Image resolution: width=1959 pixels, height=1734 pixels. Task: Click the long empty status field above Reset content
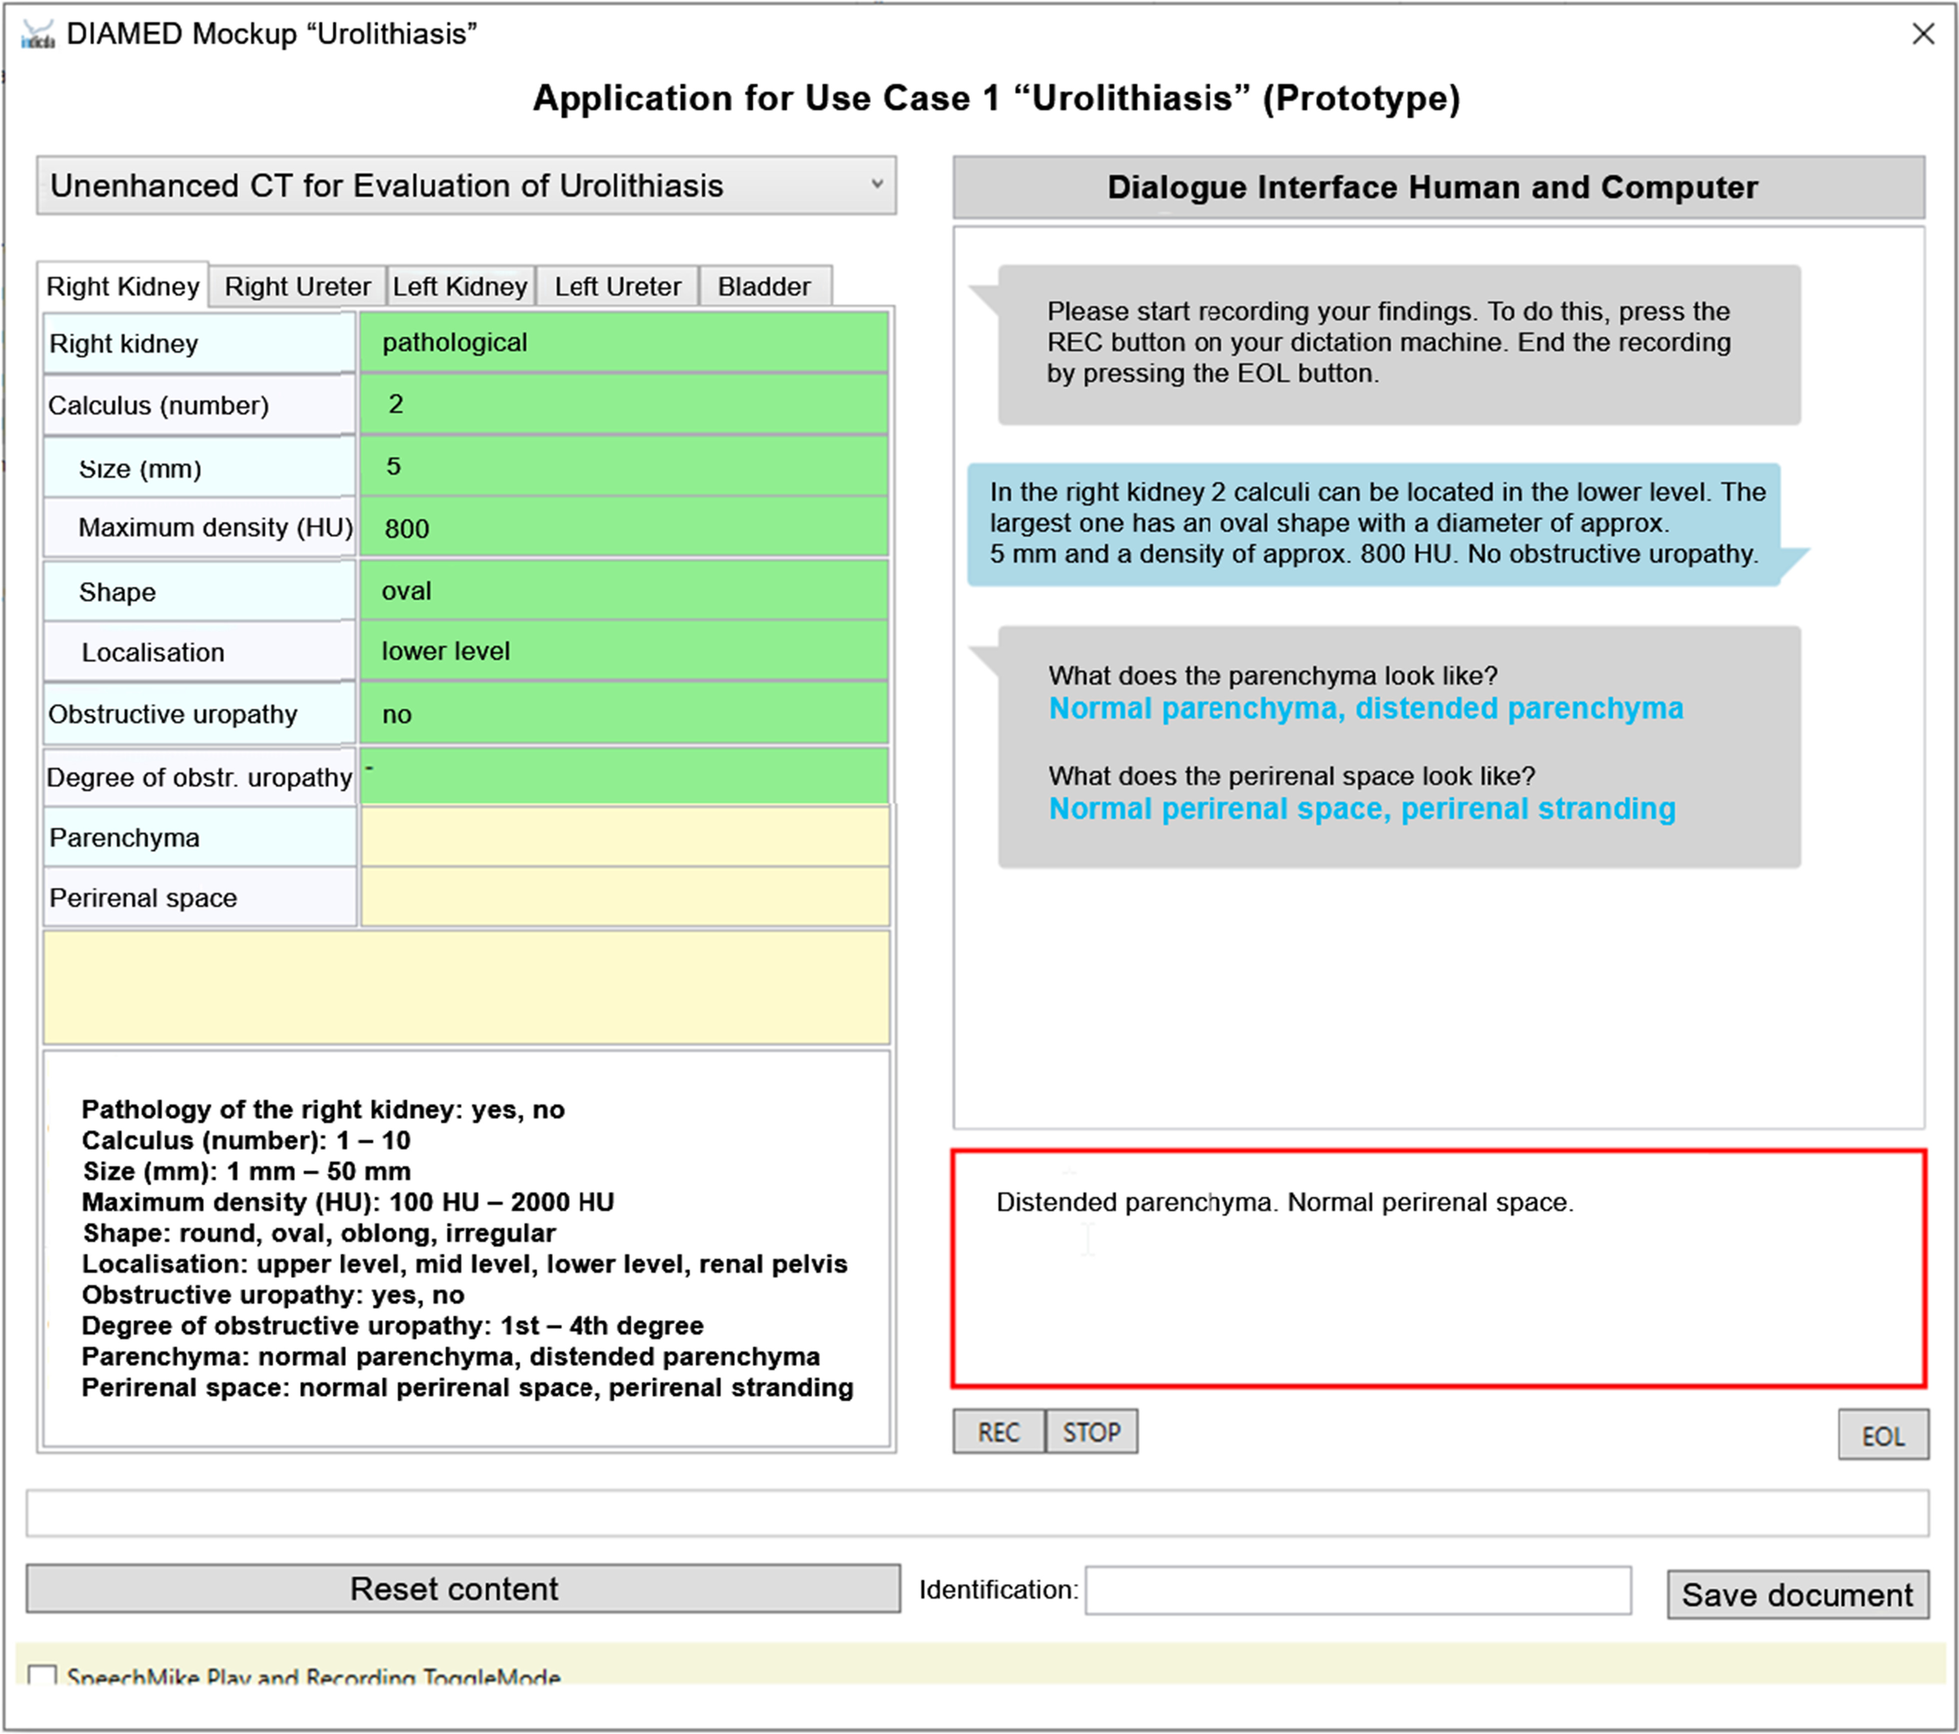tap(977, 1513)
